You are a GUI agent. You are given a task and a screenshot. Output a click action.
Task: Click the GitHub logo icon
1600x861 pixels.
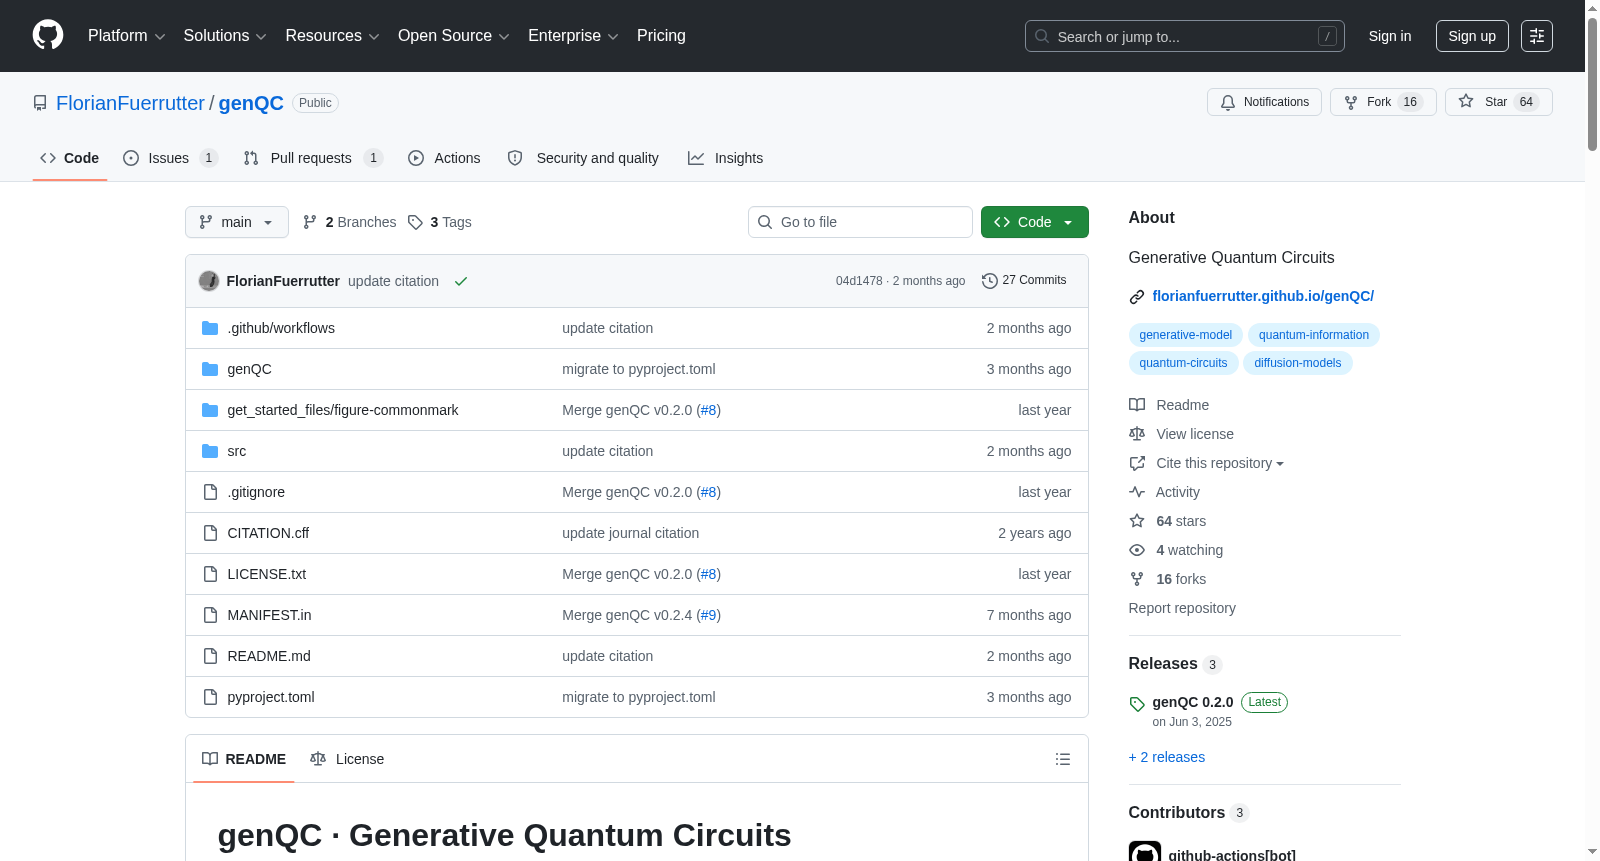tap(48, 35)
